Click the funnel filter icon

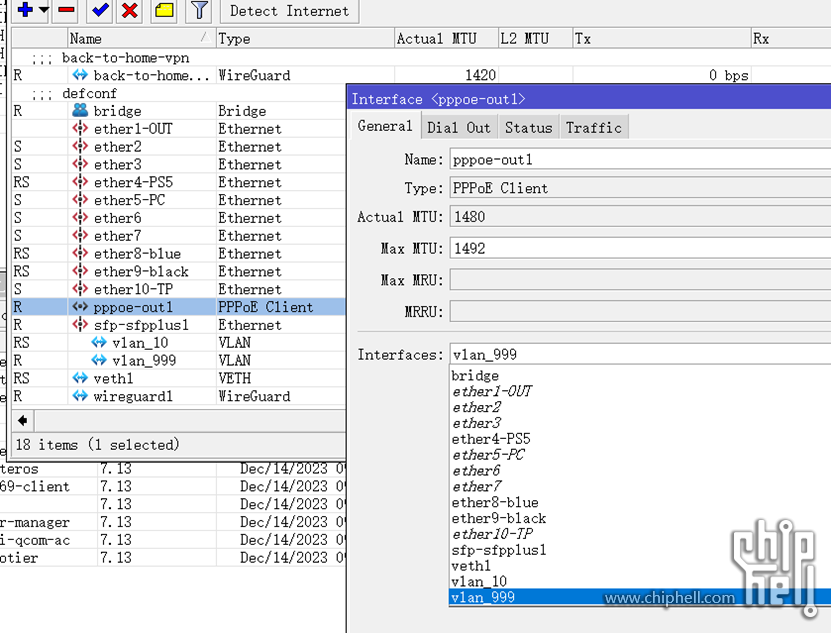(x=199, y=10)
